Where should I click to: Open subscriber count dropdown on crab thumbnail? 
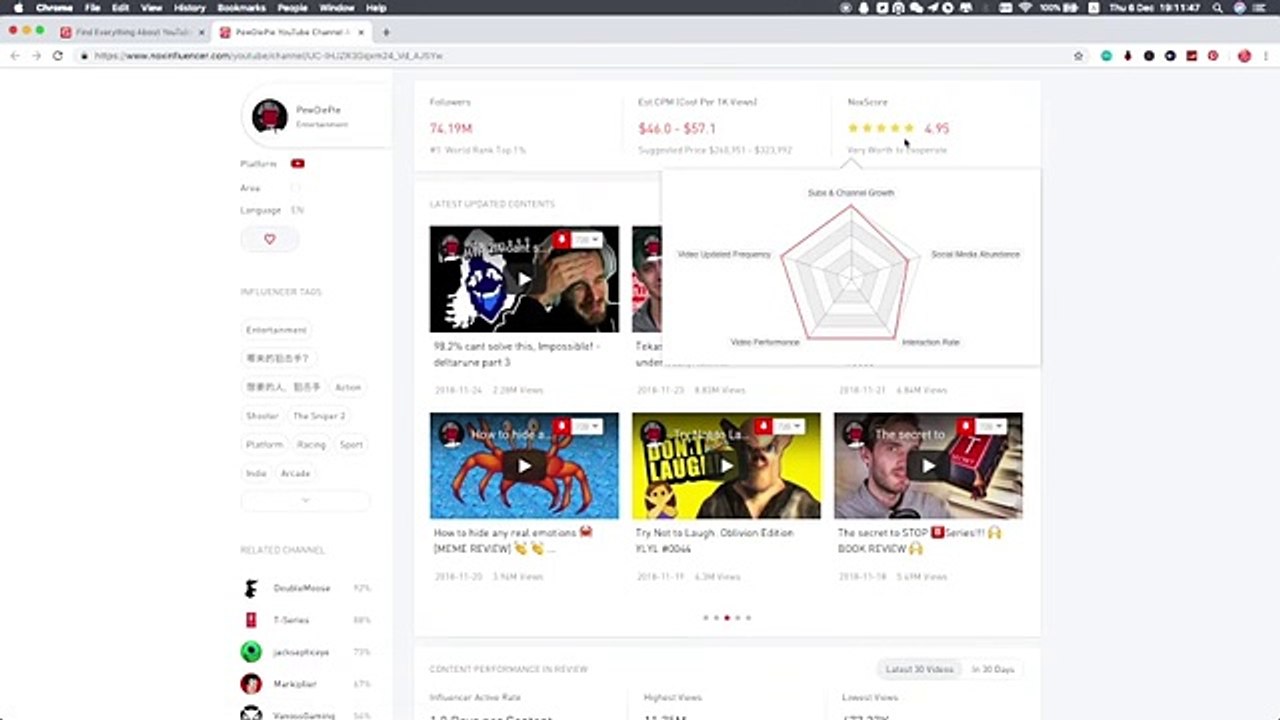[588, 427]
